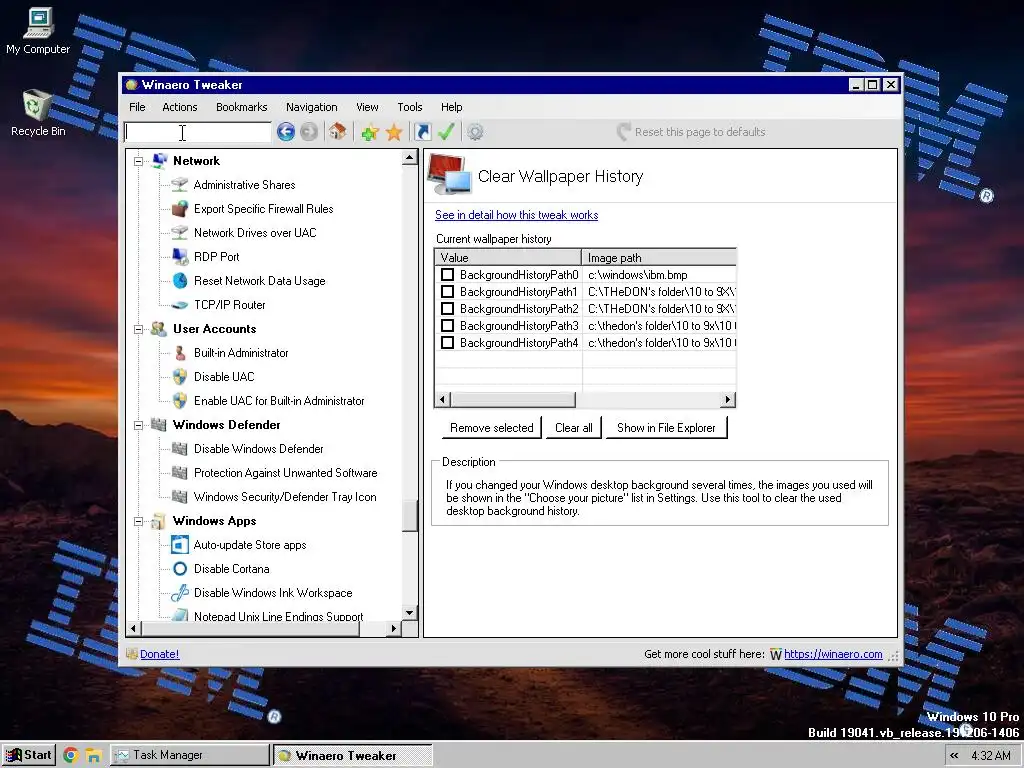The width and height of the screenshot is (1024, 768).
Task: Open the Navigation menu
Action: (312, 107)
